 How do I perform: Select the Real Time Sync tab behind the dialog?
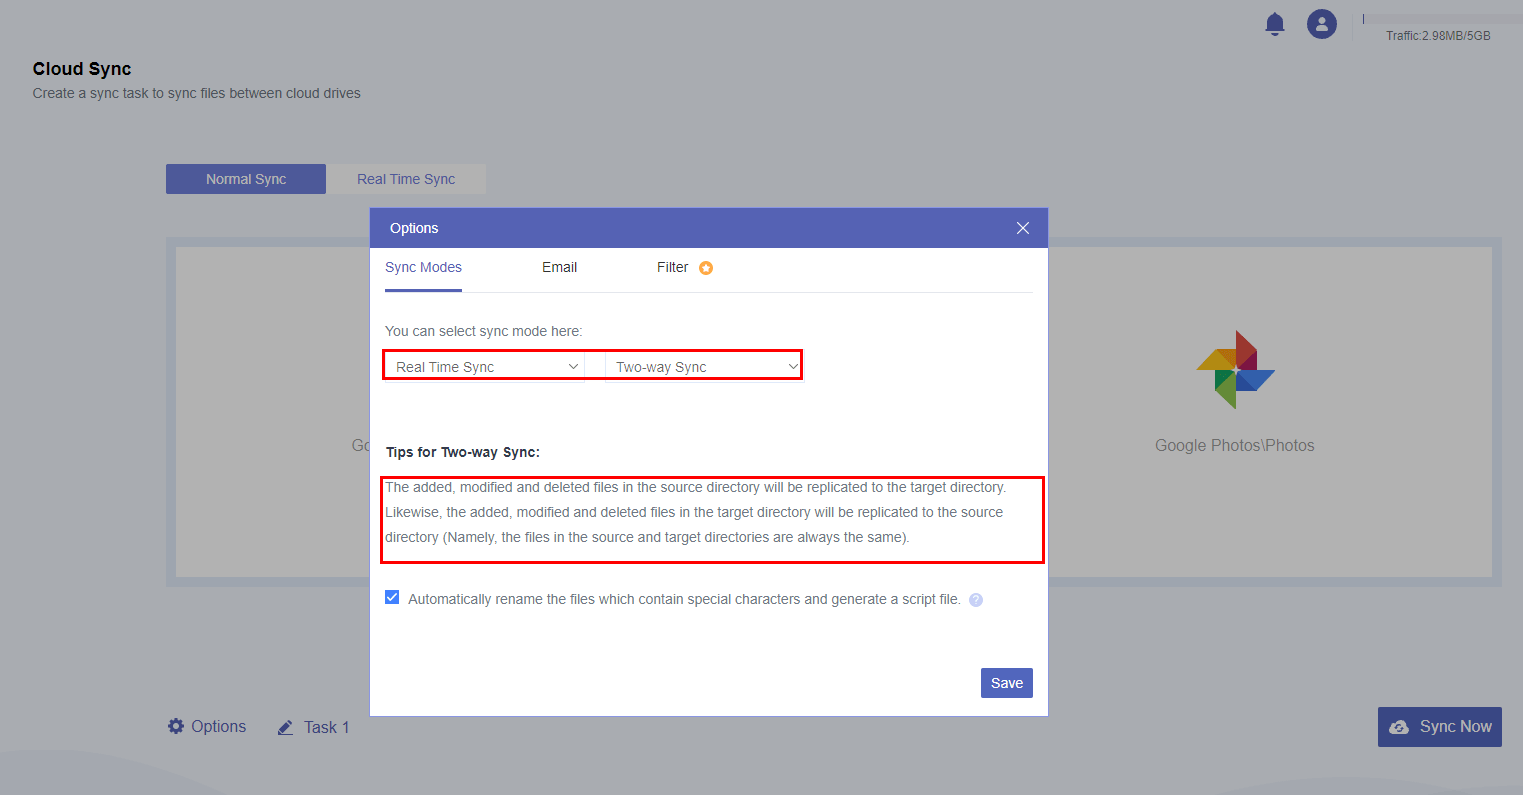[406, 179]
